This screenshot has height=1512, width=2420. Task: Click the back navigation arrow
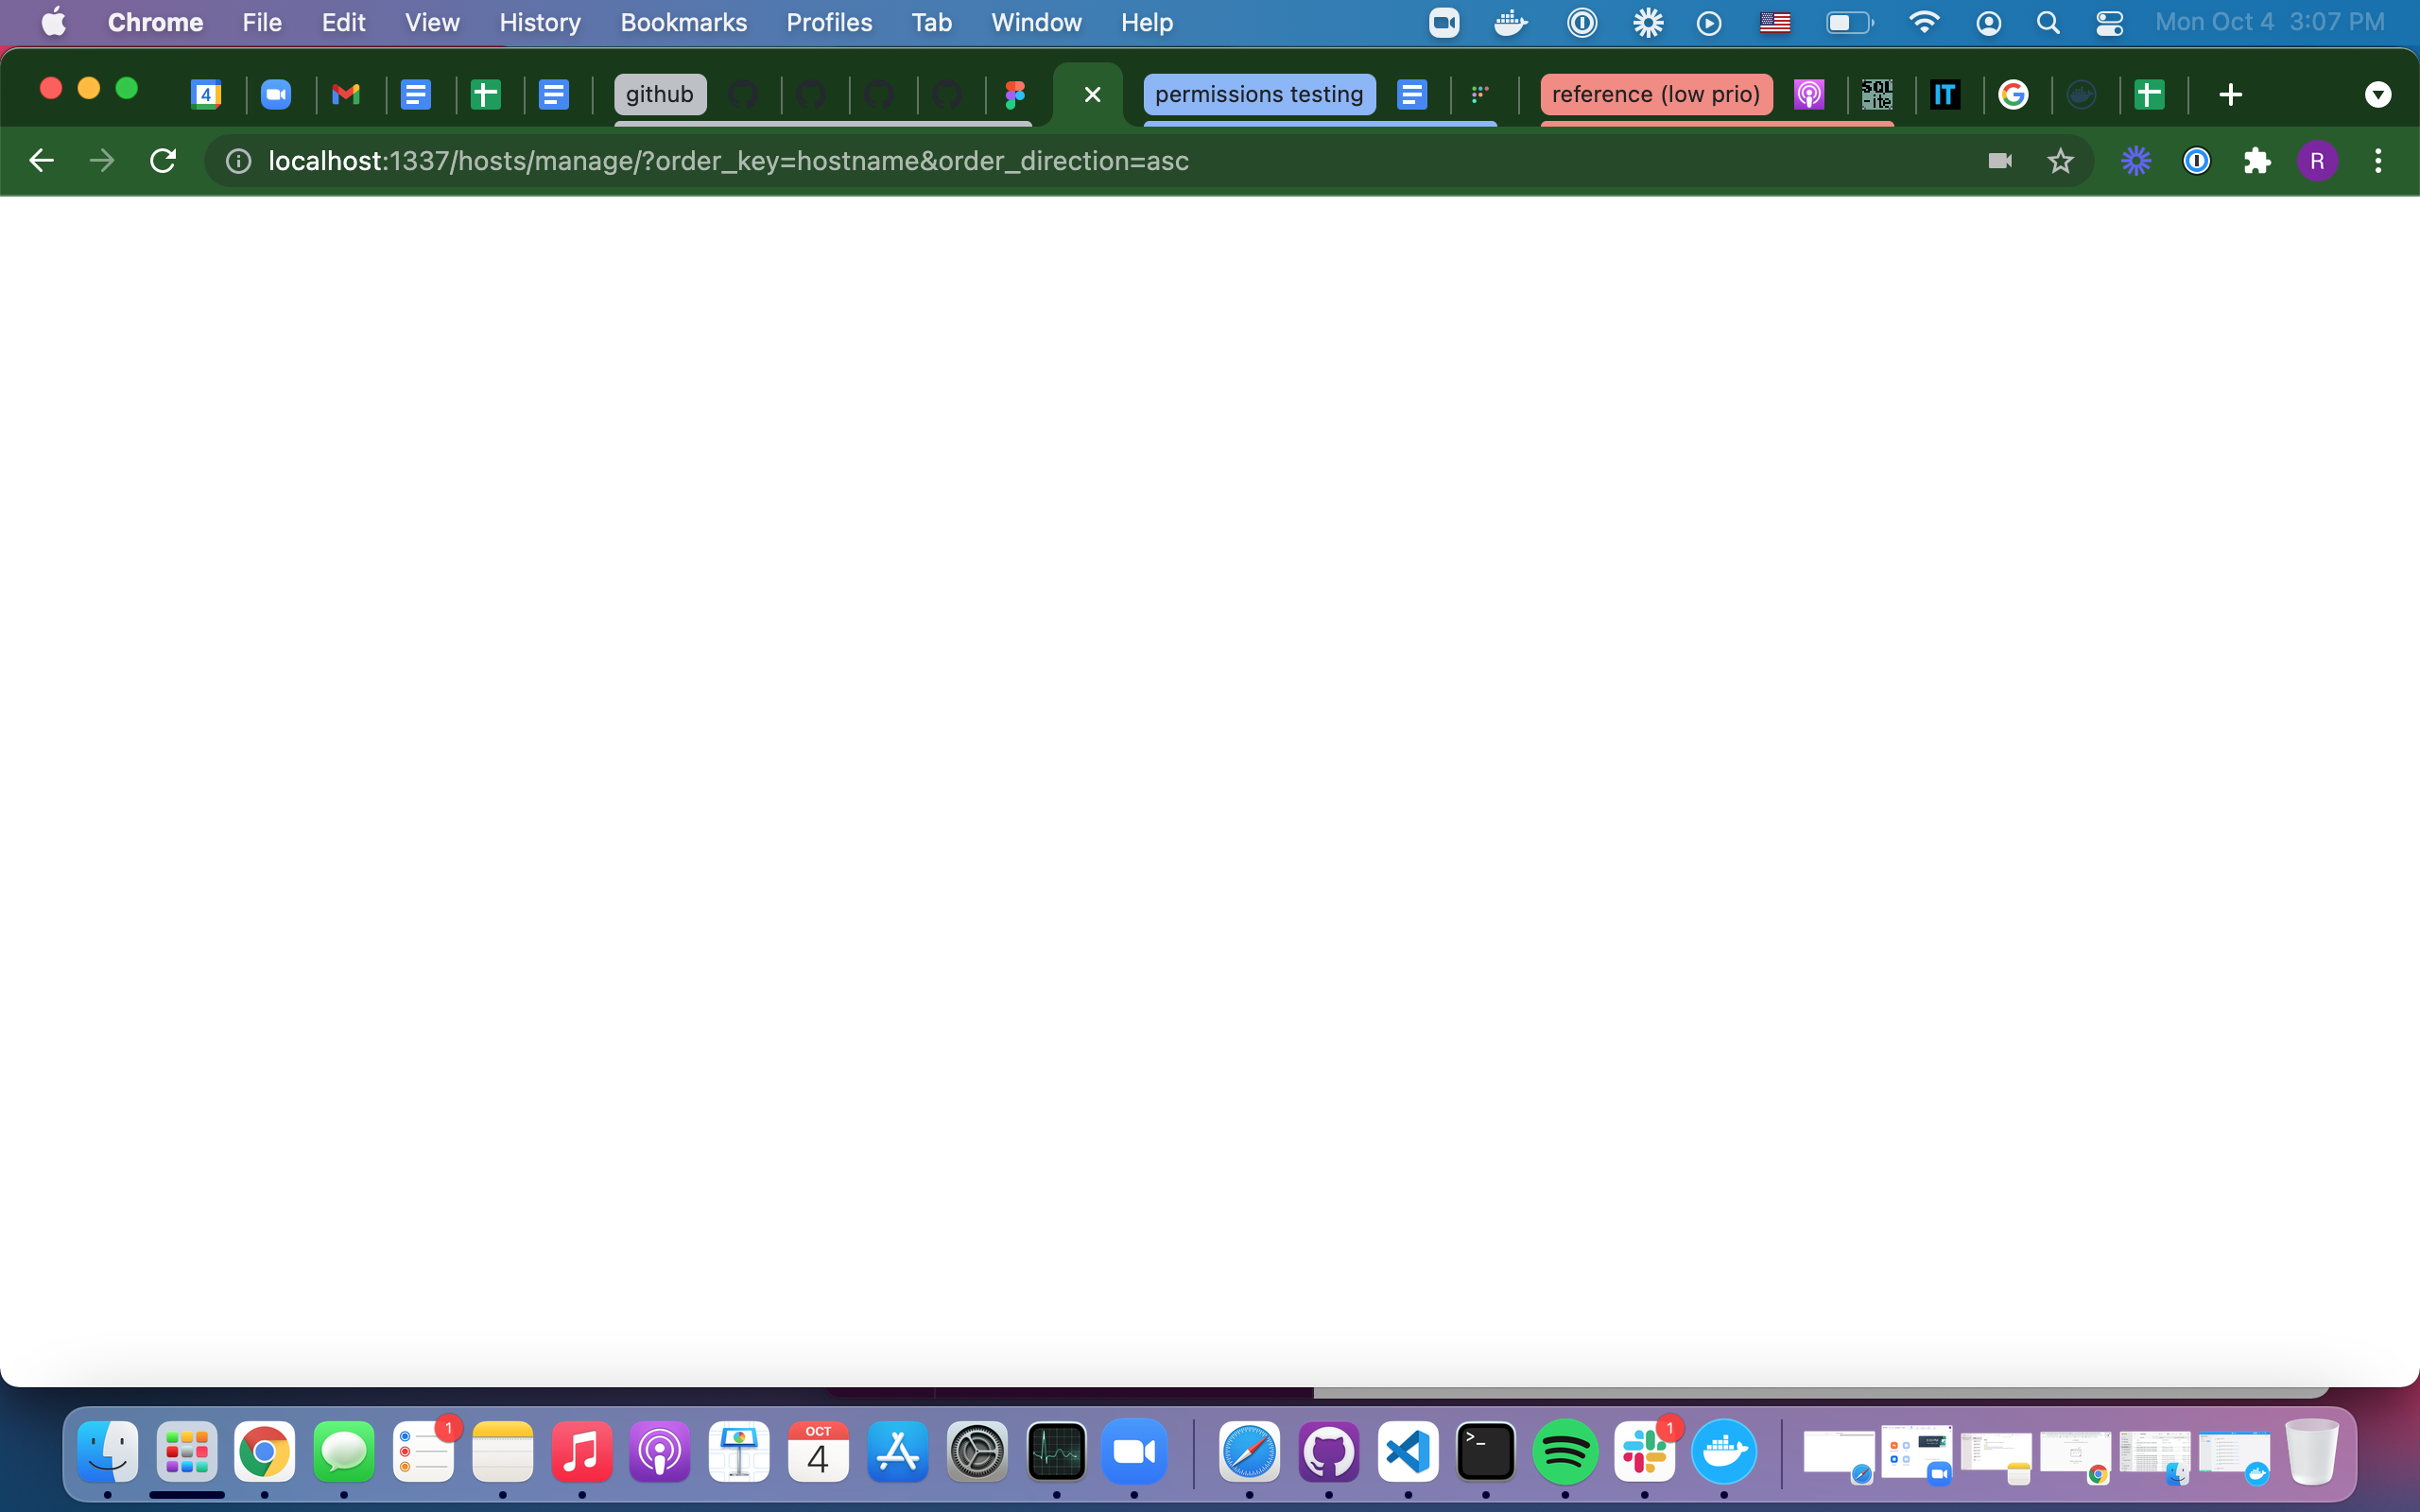tap(40, 160)
